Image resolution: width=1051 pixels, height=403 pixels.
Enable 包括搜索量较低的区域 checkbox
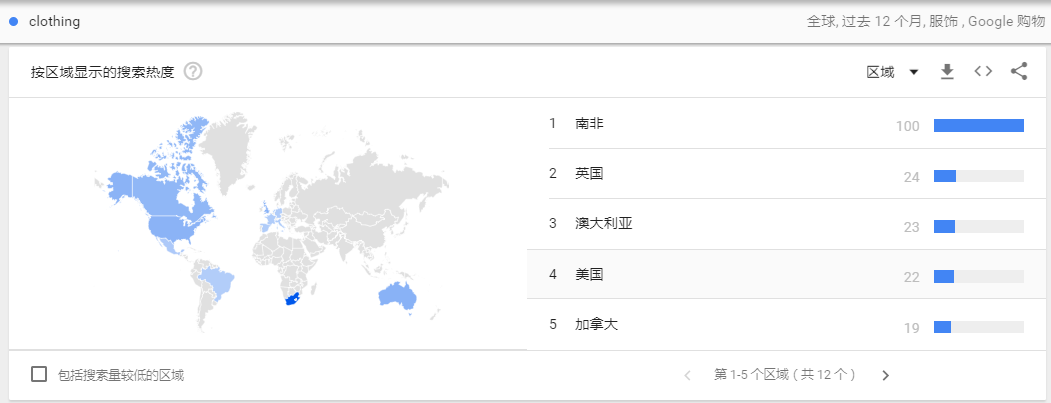tap(39, 374)
